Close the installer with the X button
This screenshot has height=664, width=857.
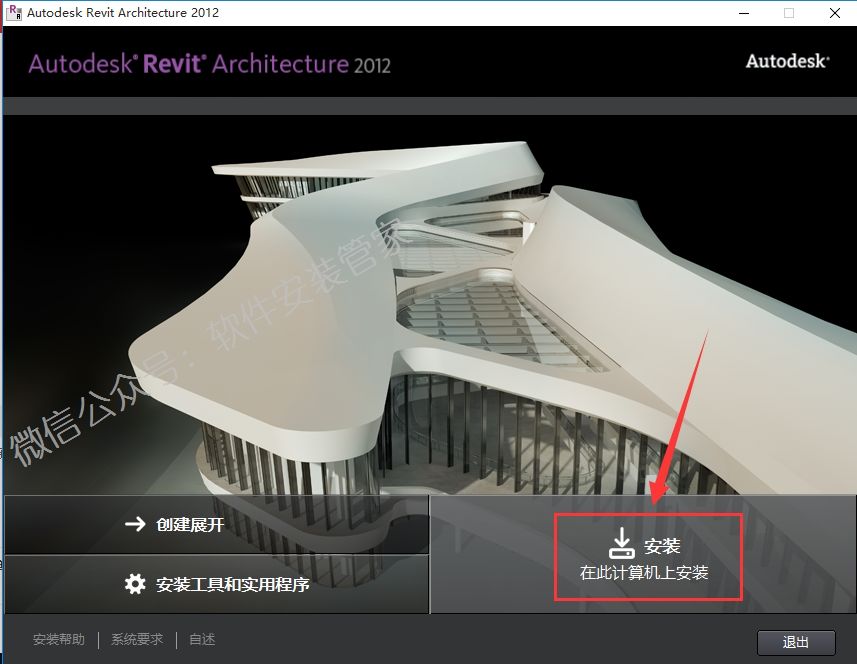pyautogui.click(x=834, y=13)
